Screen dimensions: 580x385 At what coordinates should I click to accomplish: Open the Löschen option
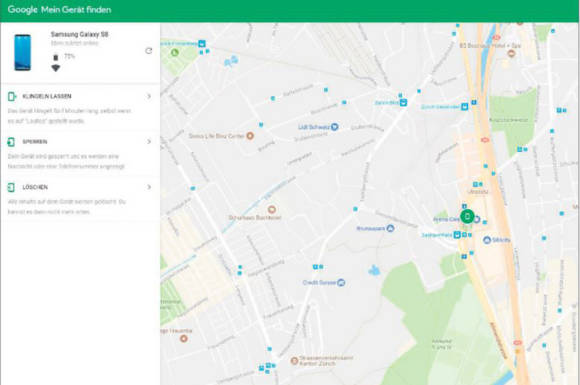point(80,199)
